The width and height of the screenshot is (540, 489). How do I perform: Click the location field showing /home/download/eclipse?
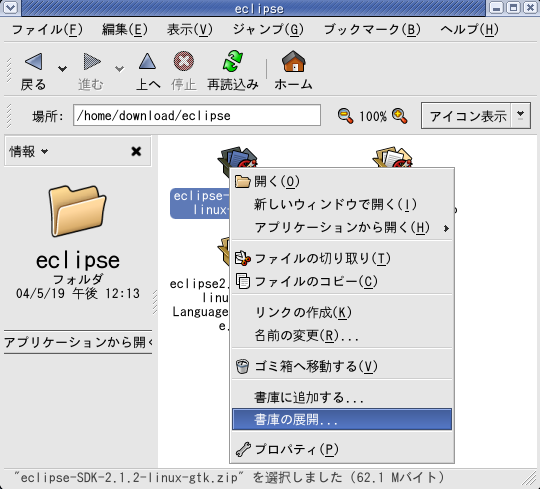(x=197, y=115)
